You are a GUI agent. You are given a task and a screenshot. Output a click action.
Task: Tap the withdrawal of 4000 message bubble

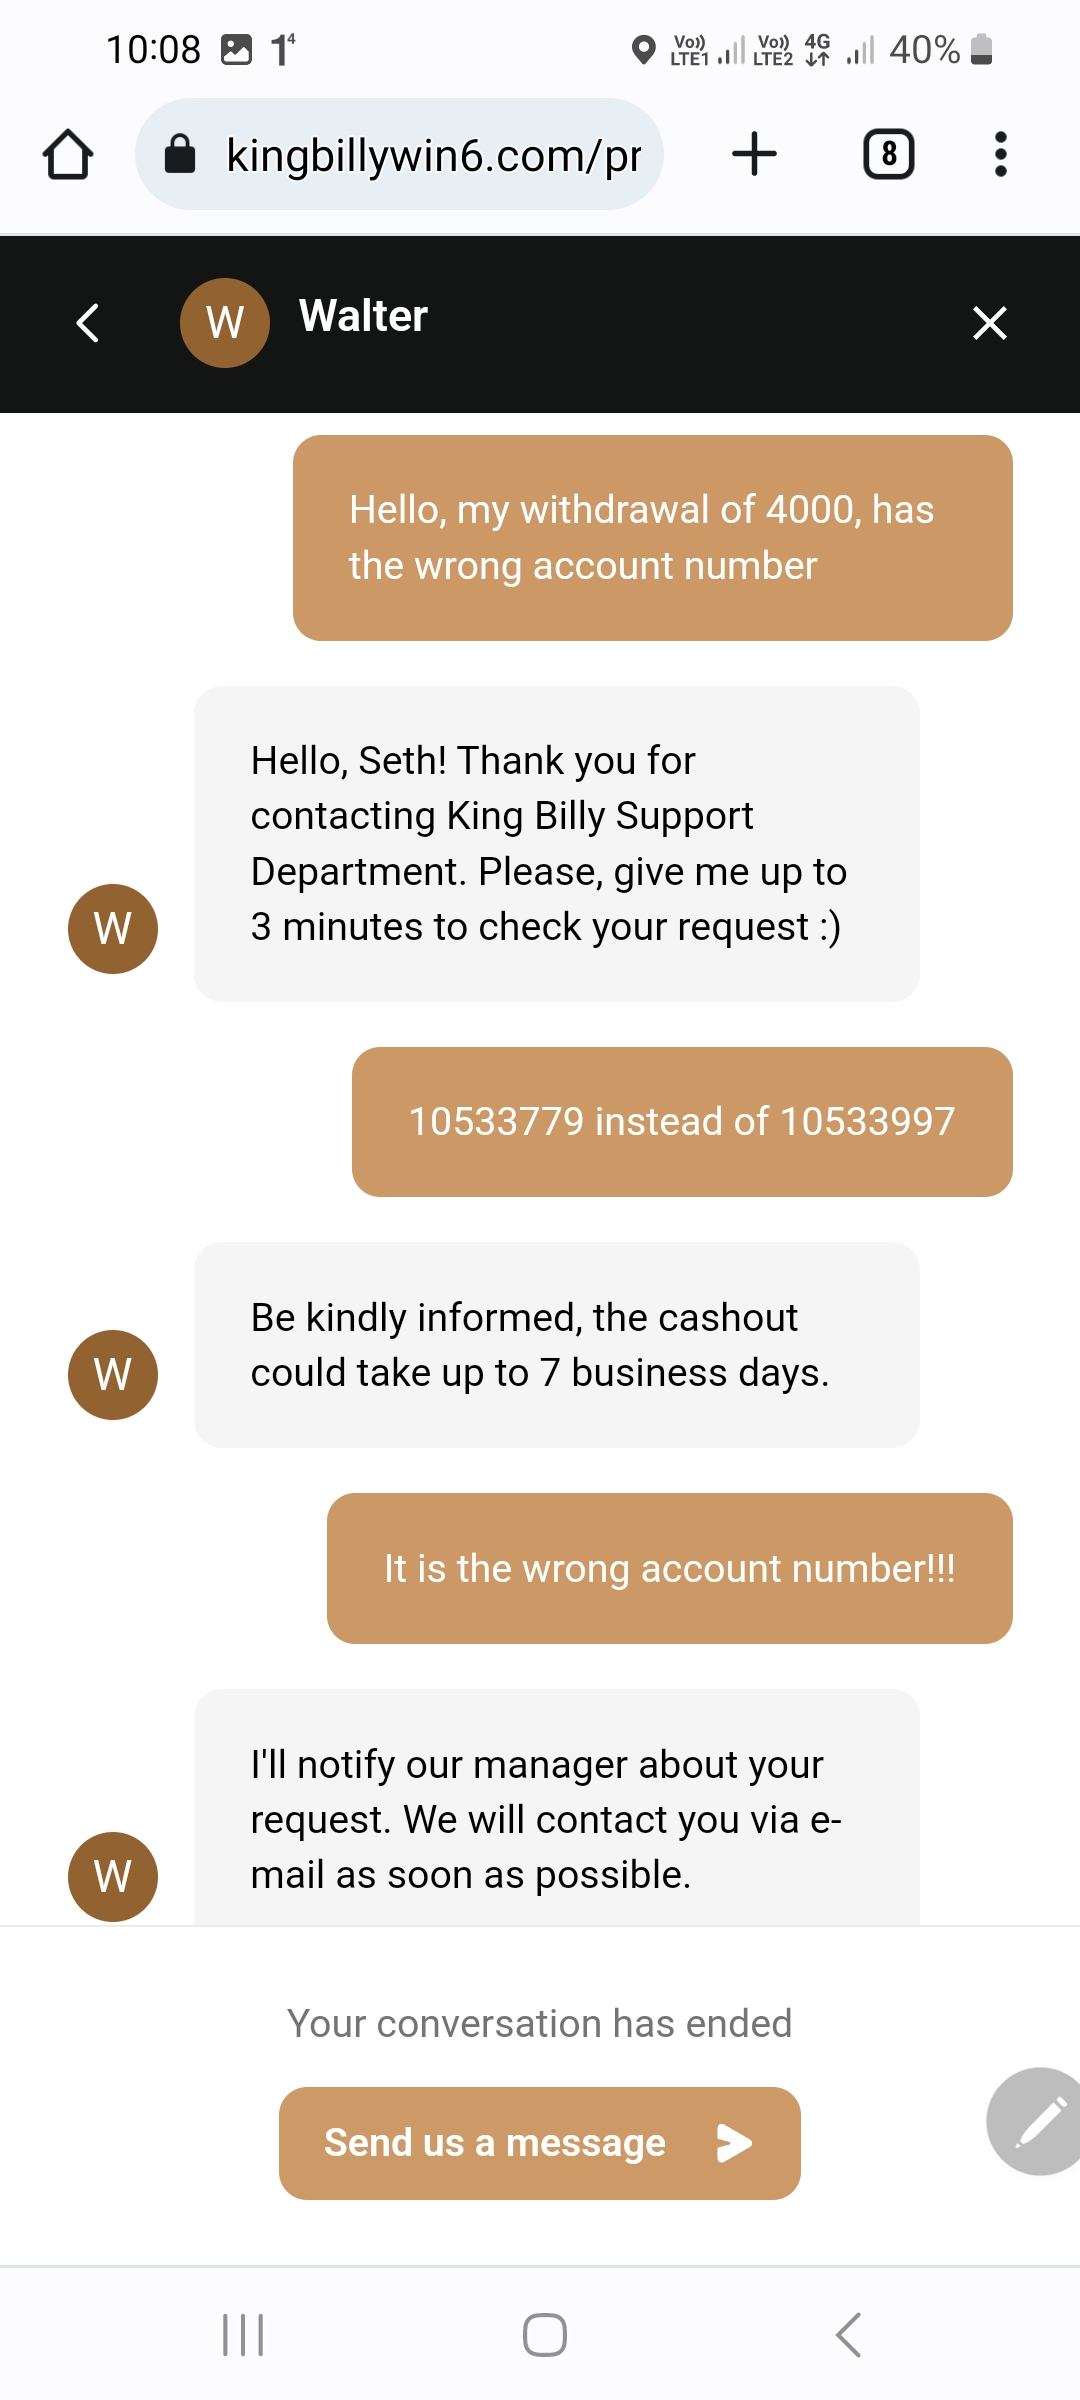[652, 537]
